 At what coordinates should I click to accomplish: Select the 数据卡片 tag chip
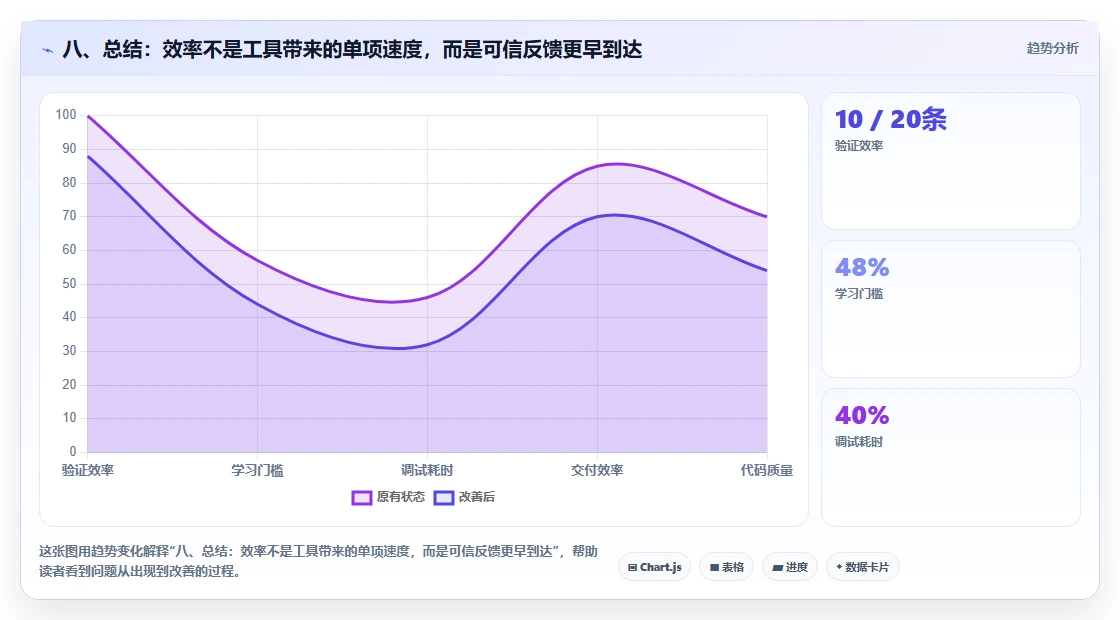(x=863, y=567)
